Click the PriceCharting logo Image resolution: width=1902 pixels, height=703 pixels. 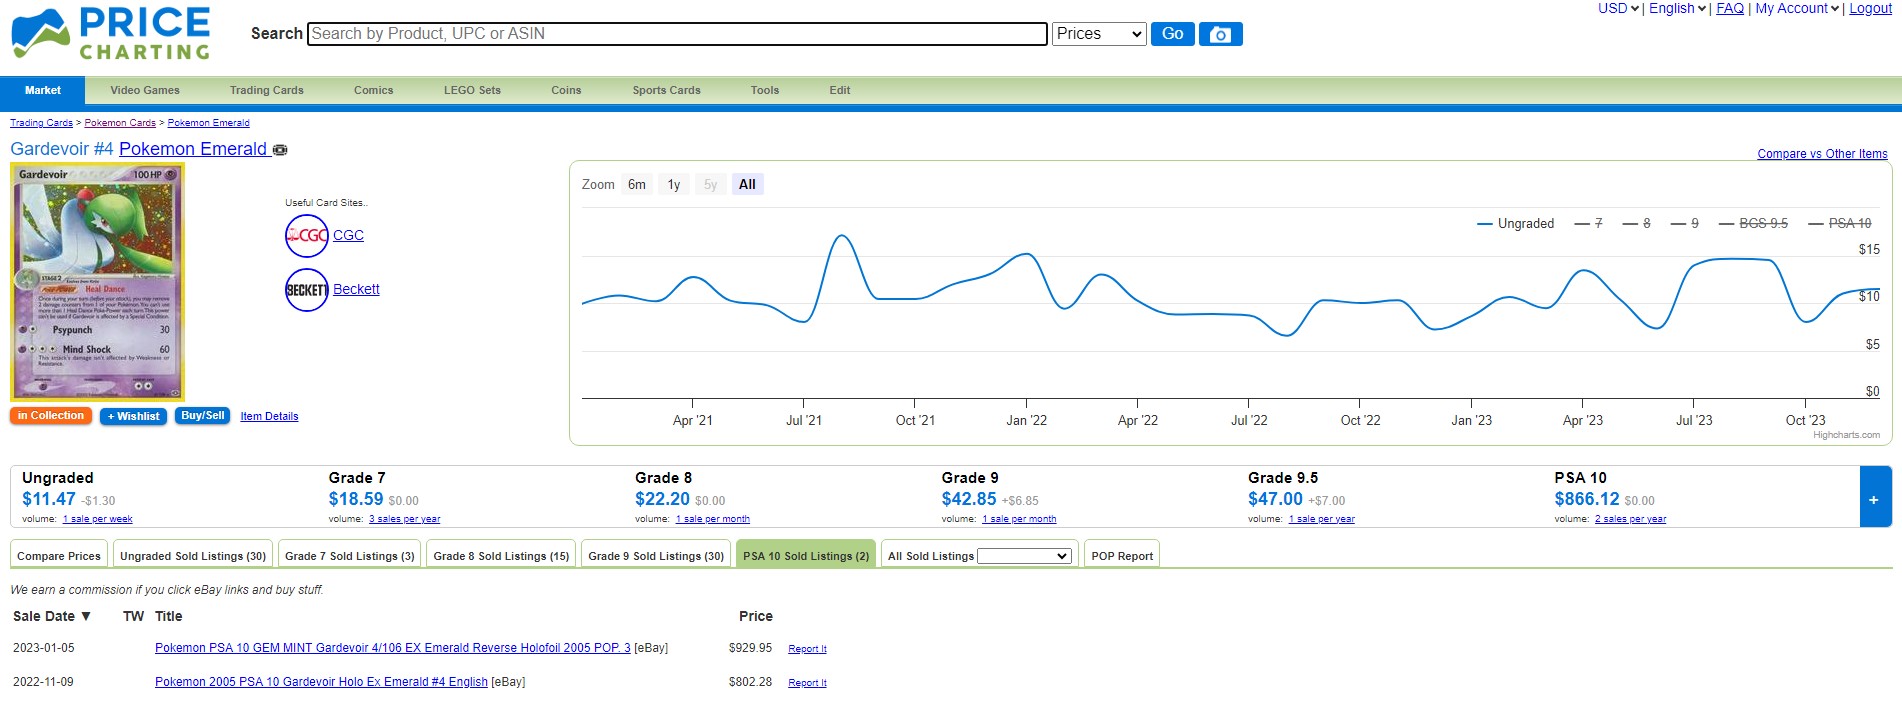pyautogui.click(x=111, y=34)
